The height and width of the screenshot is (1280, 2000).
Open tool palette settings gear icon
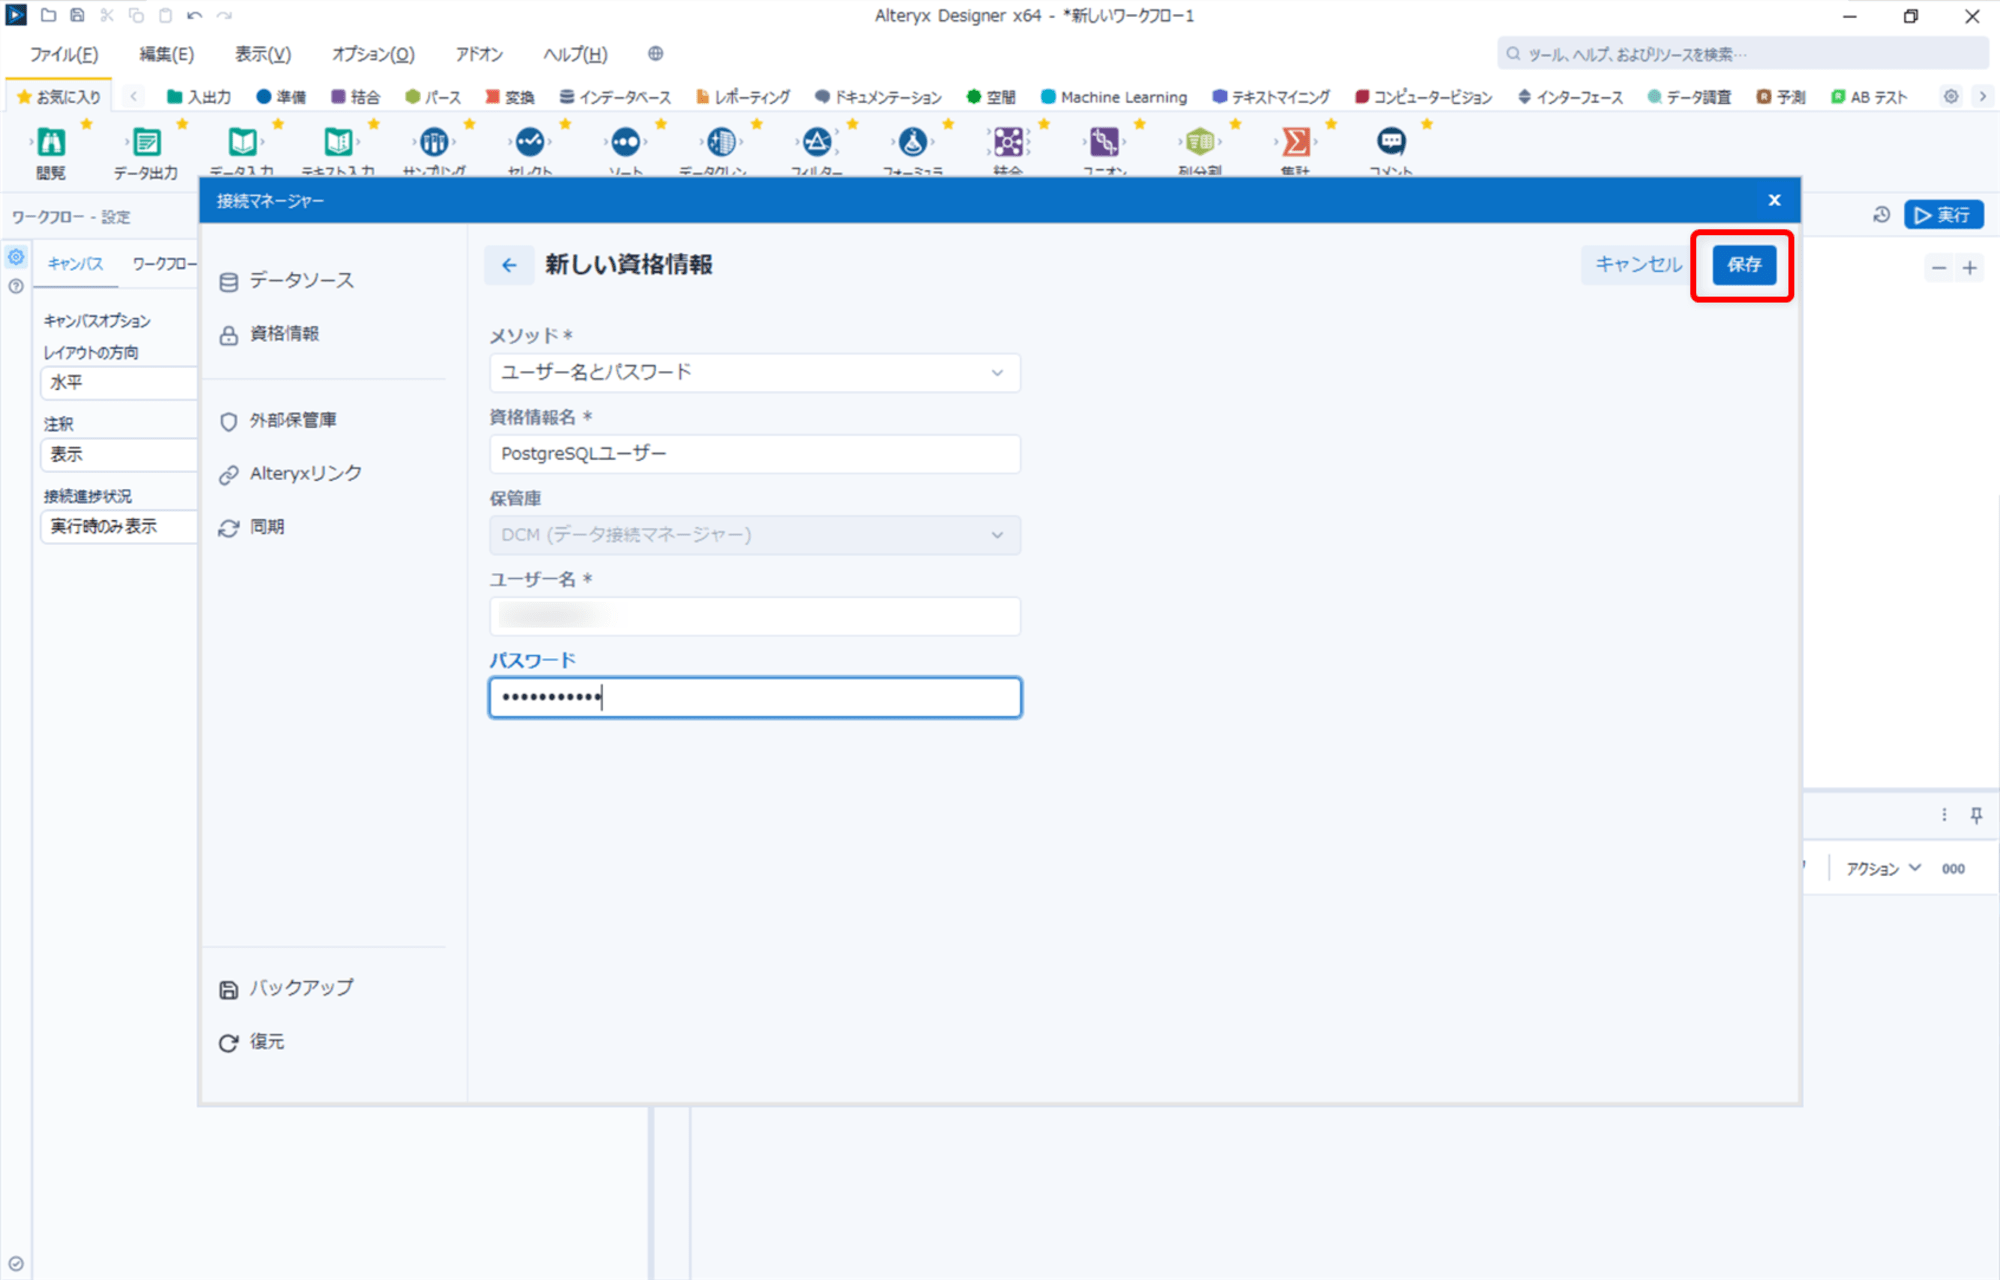1951,97
